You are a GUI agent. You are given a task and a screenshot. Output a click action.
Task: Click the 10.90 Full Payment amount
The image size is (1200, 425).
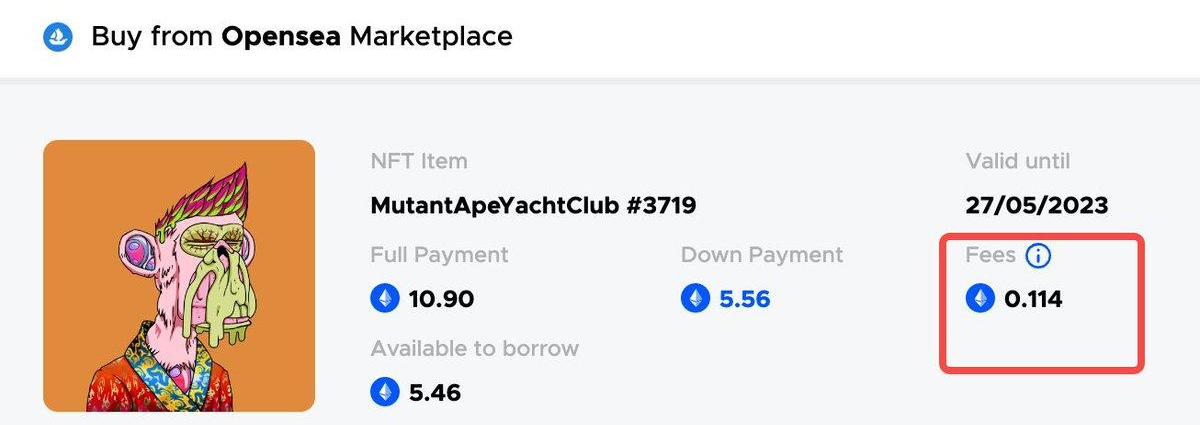441,298
